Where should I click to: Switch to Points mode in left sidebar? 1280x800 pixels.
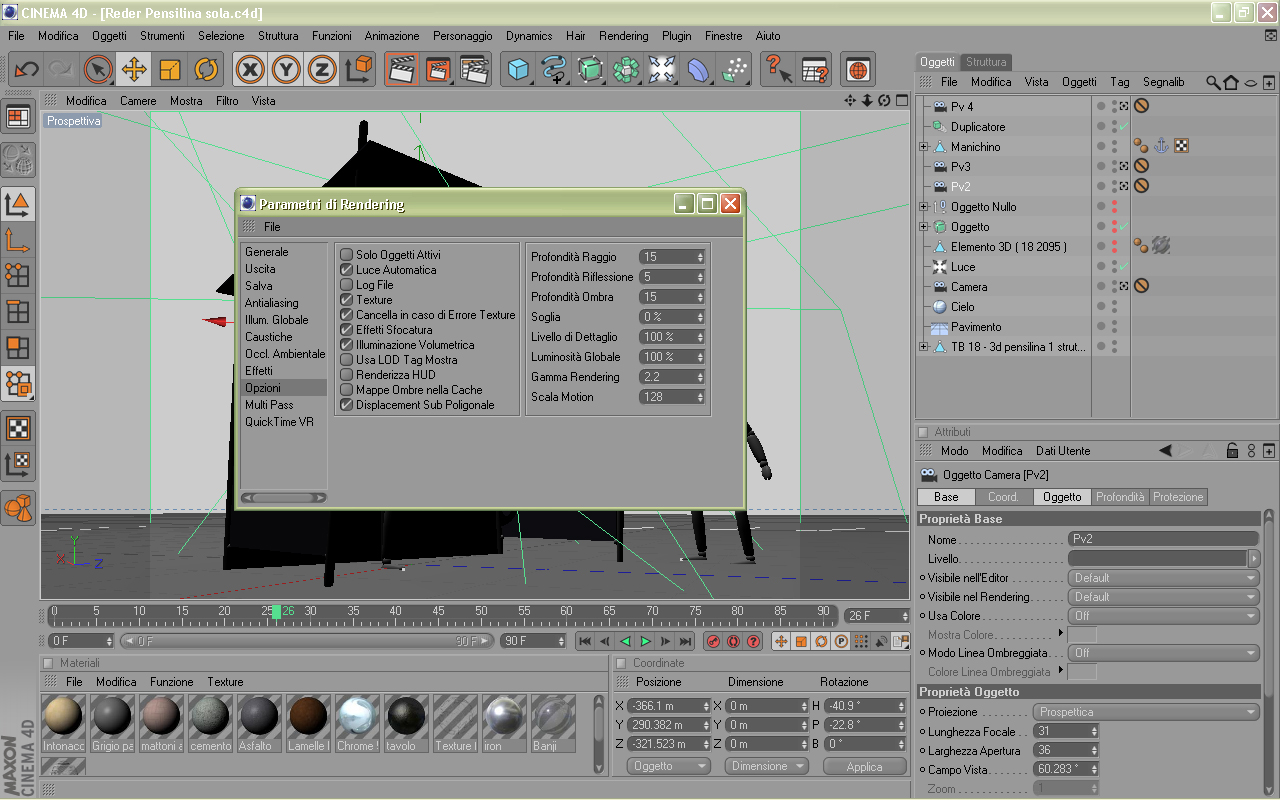[18, 274]
